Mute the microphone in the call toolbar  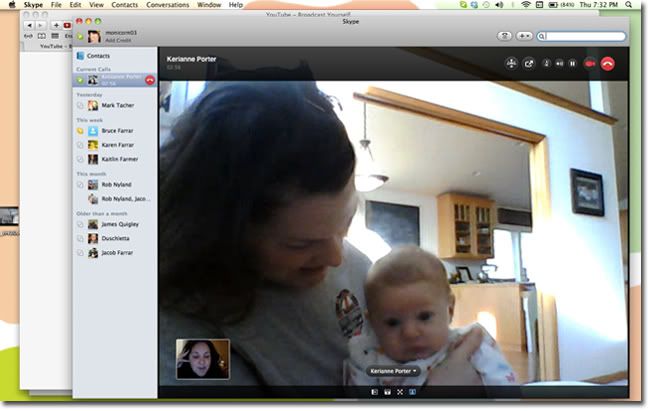click(x=546, y=64)
